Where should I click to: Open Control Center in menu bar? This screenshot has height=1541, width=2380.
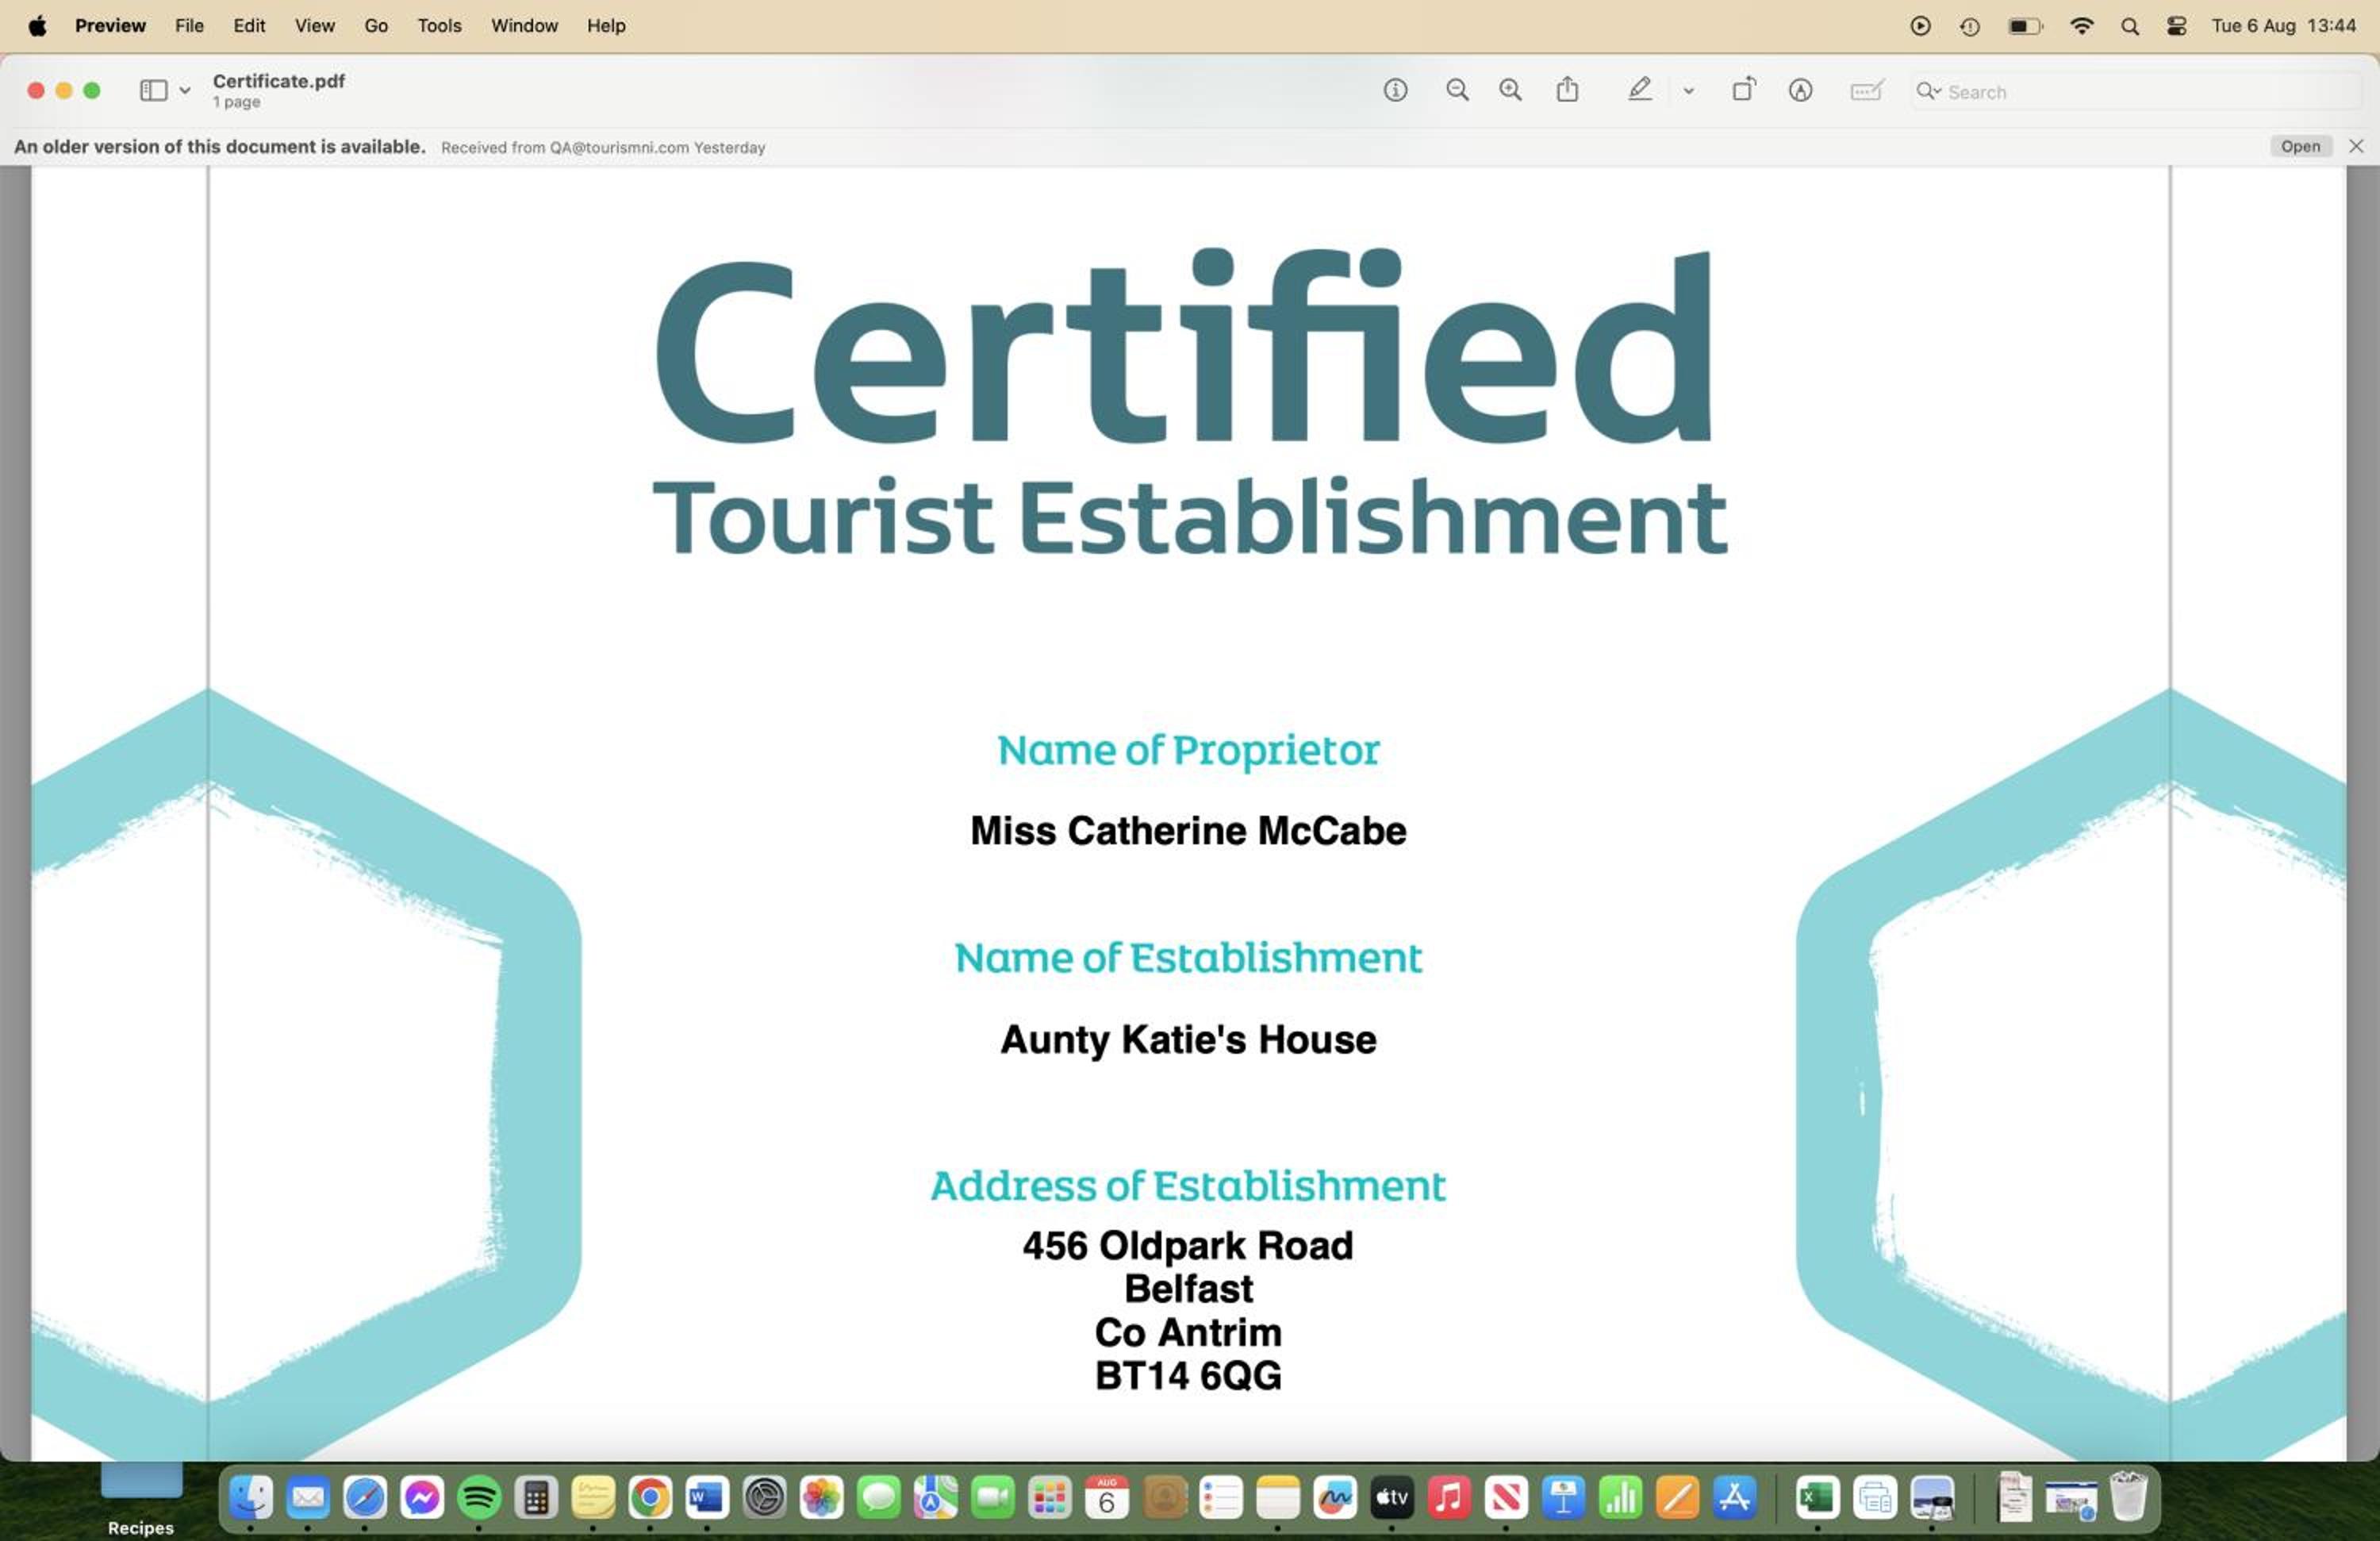[x=2176, y=27]
